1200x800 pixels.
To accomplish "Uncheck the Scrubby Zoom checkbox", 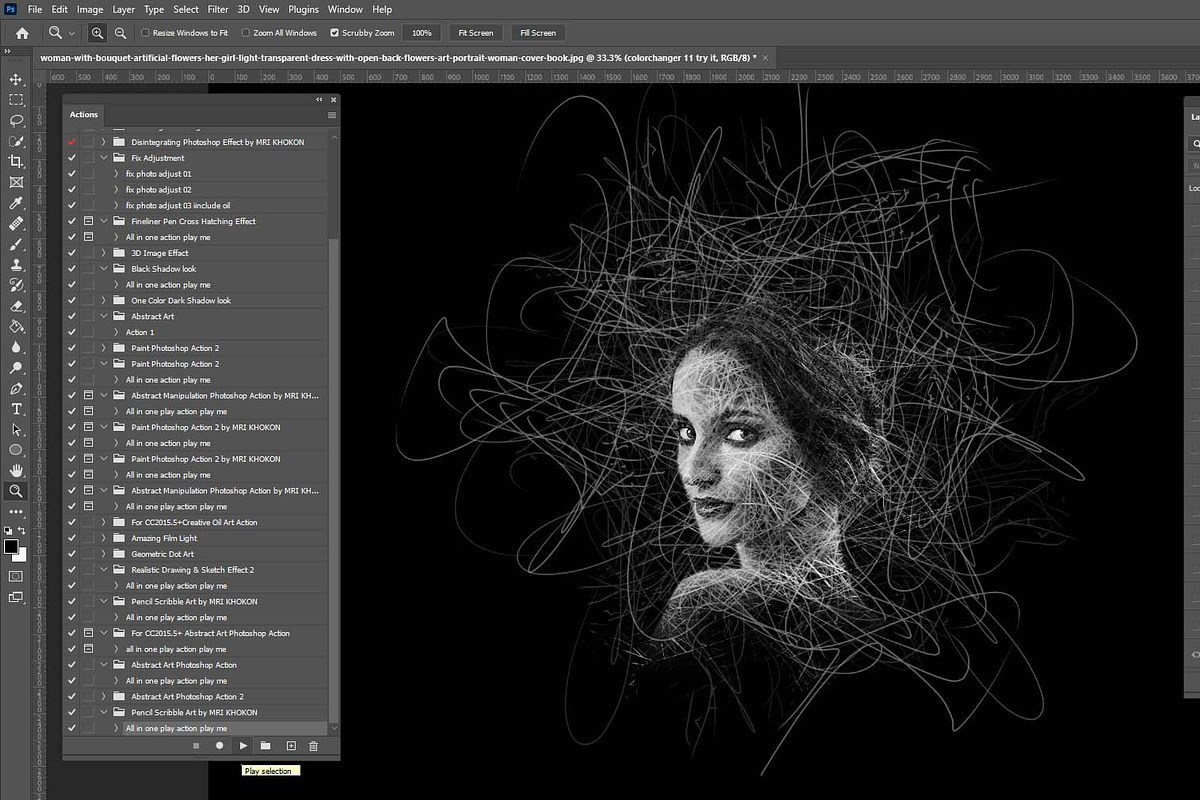I will pyautogui.click(x=335, y=33).
